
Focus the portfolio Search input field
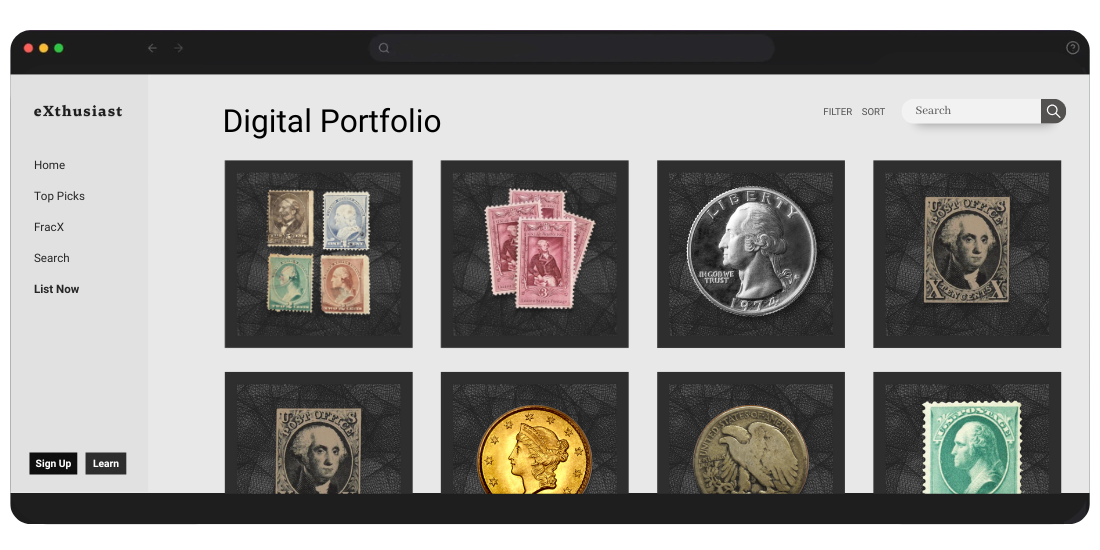pos(972,111)
